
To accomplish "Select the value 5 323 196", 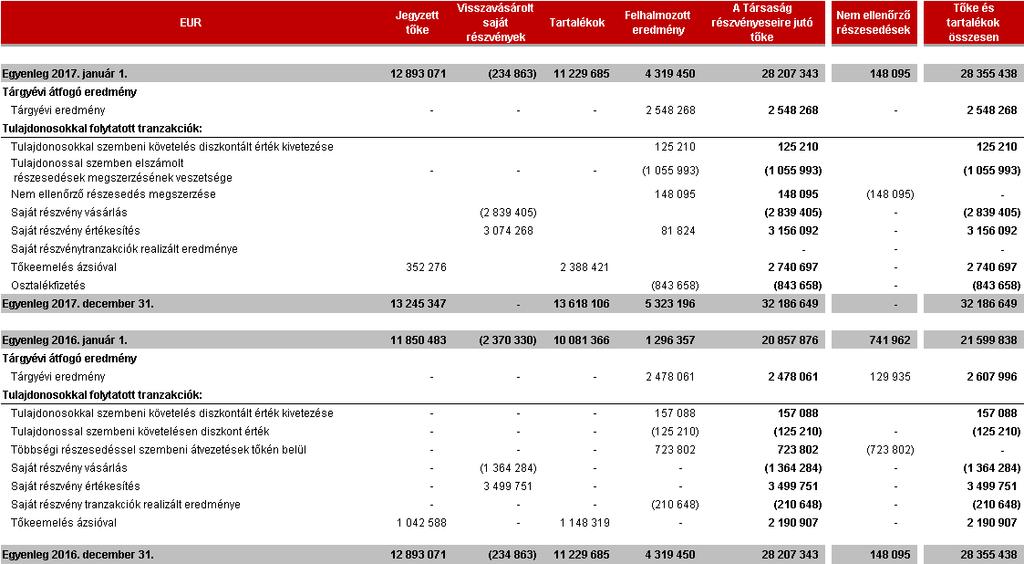I will coord(669,304).
